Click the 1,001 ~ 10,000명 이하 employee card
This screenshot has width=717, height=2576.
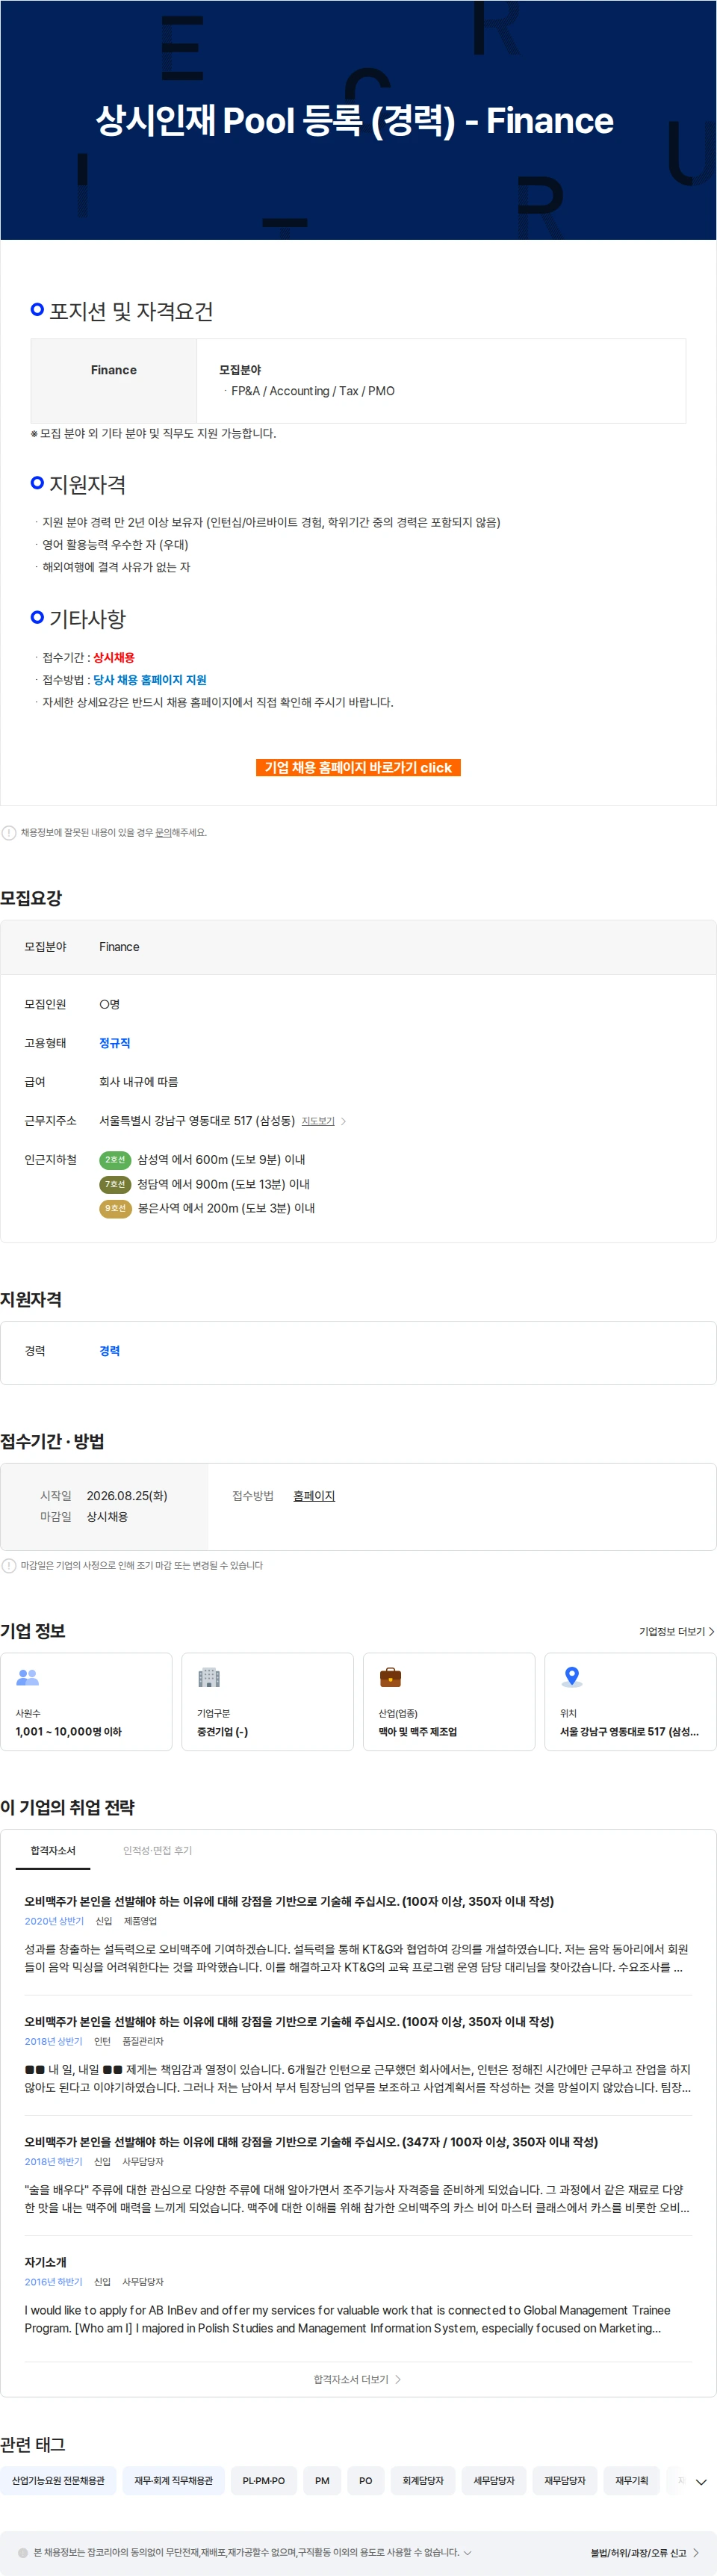86,1702
